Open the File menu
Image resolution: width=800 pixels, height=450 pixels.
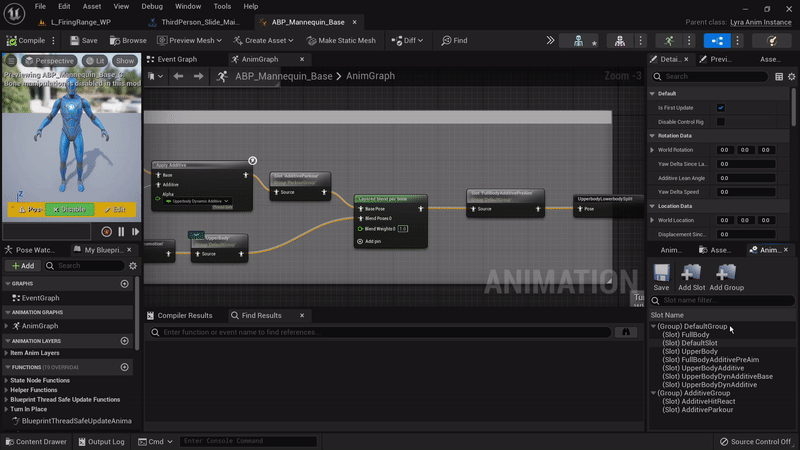pyautogui.click(x=40, y=7)
